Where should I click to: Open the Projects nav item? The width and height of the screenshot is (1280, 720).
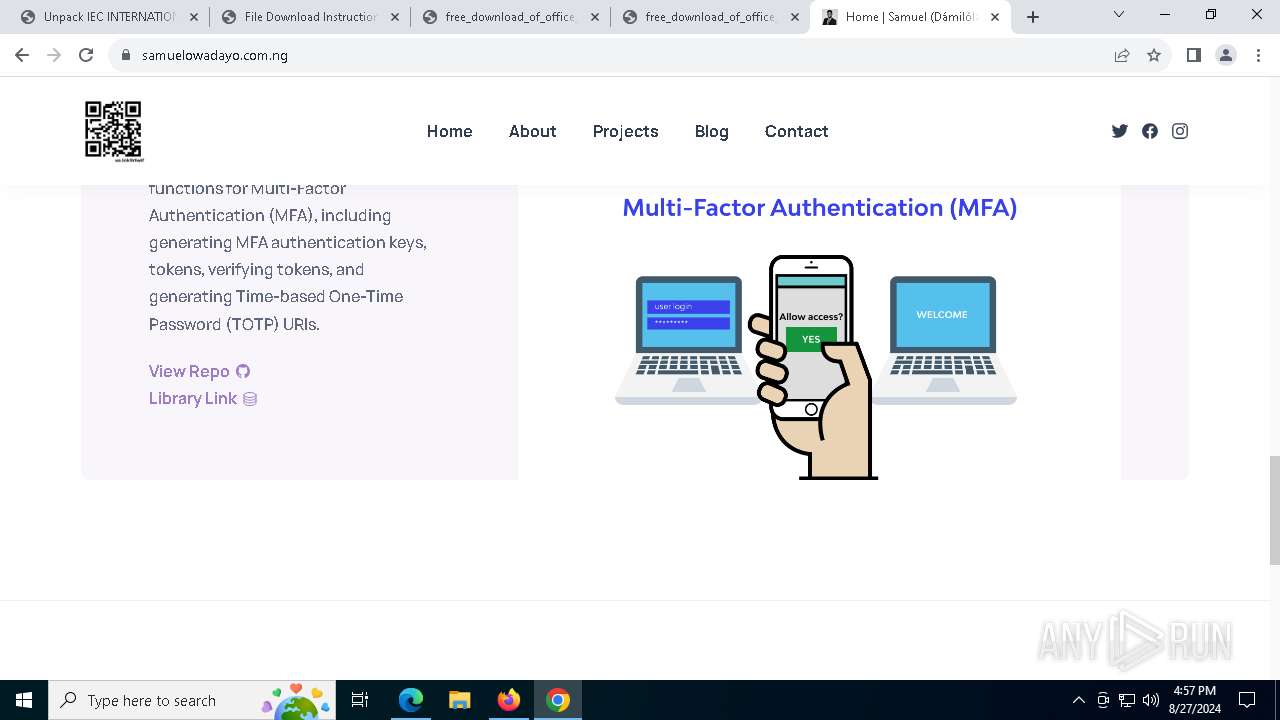click(625, 131)
